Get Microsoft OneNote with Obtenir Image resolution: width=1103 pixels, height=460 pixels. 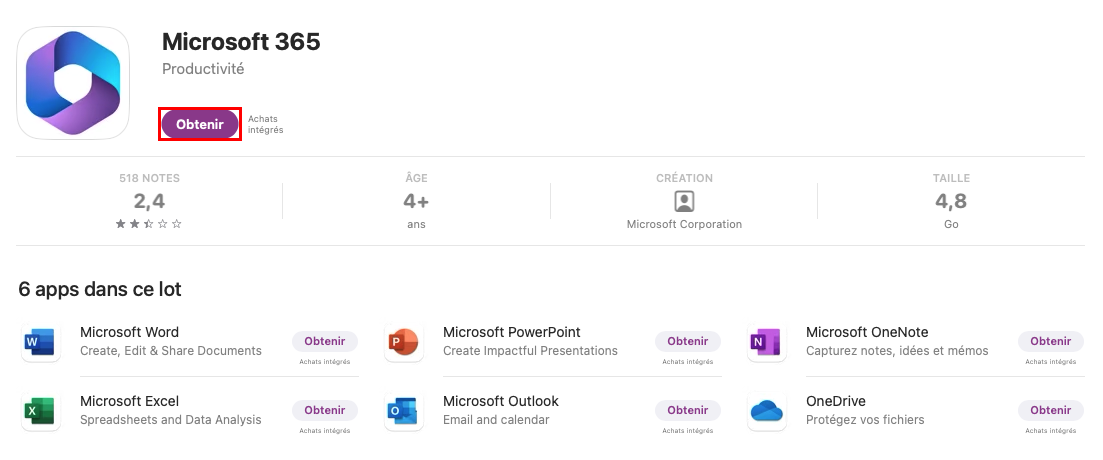1051,341
